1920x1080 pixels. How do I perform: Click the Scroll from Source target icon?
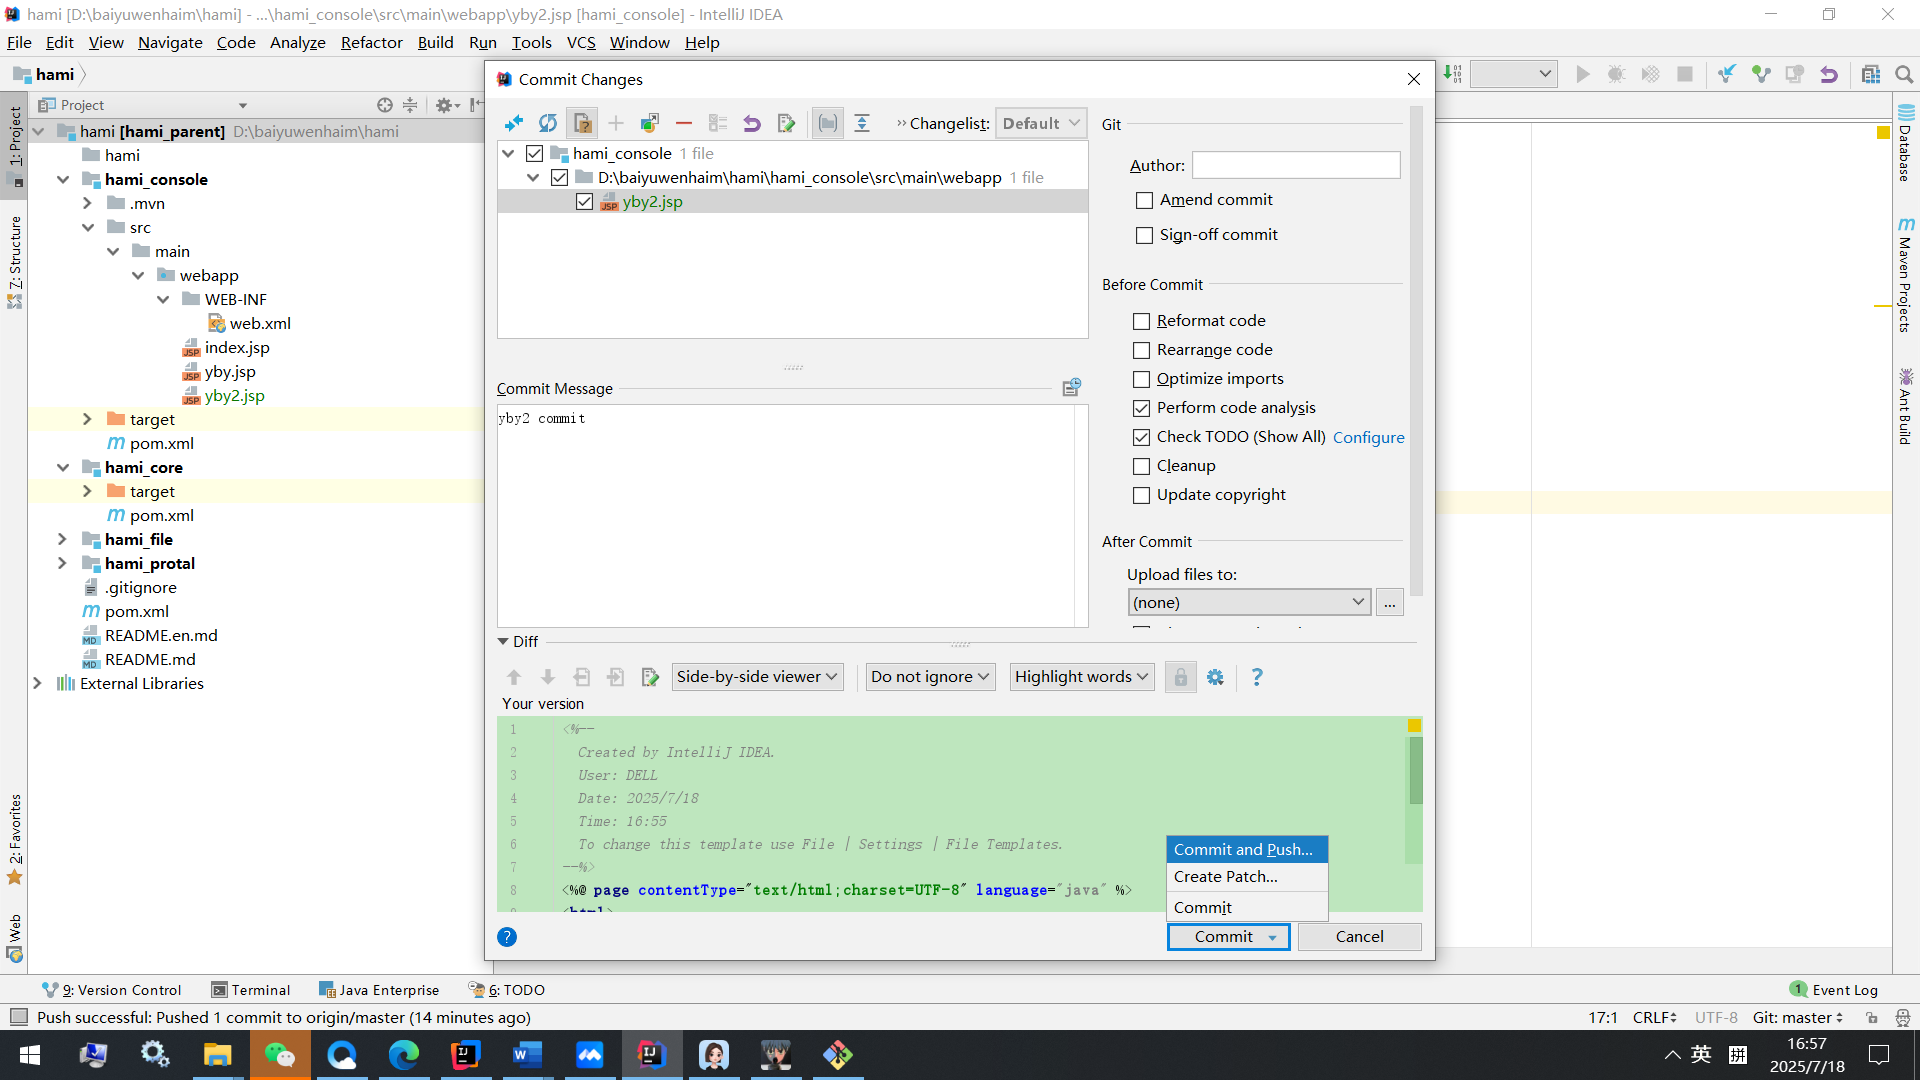tap(385, 105)
